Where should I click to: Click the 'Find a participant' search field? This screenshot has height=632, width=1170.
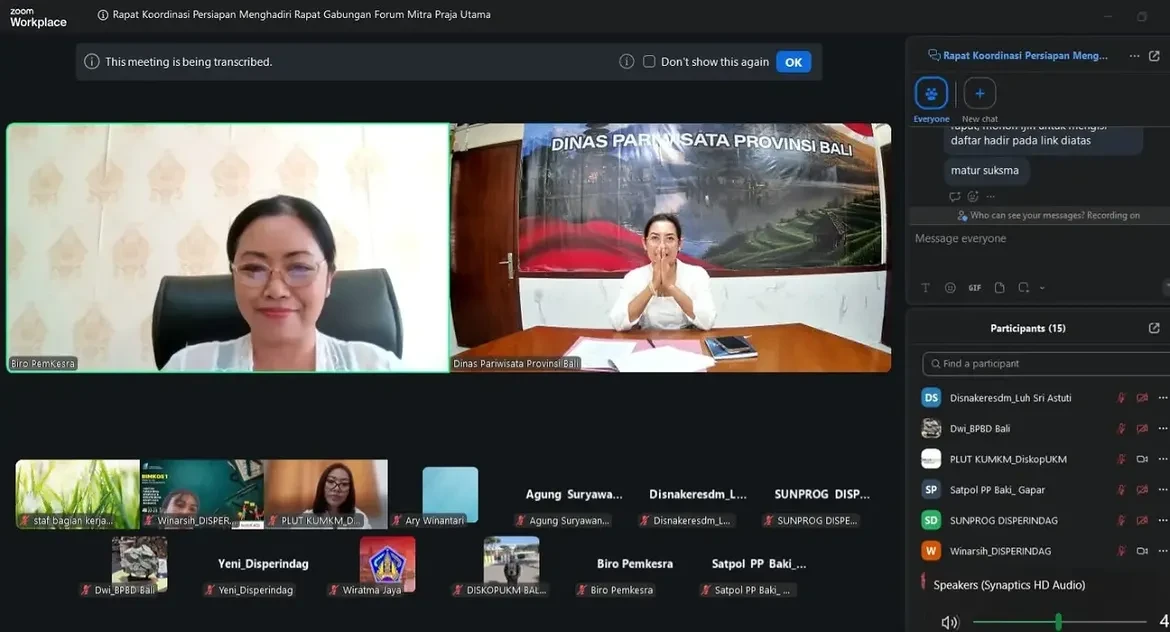point(1046,364)
